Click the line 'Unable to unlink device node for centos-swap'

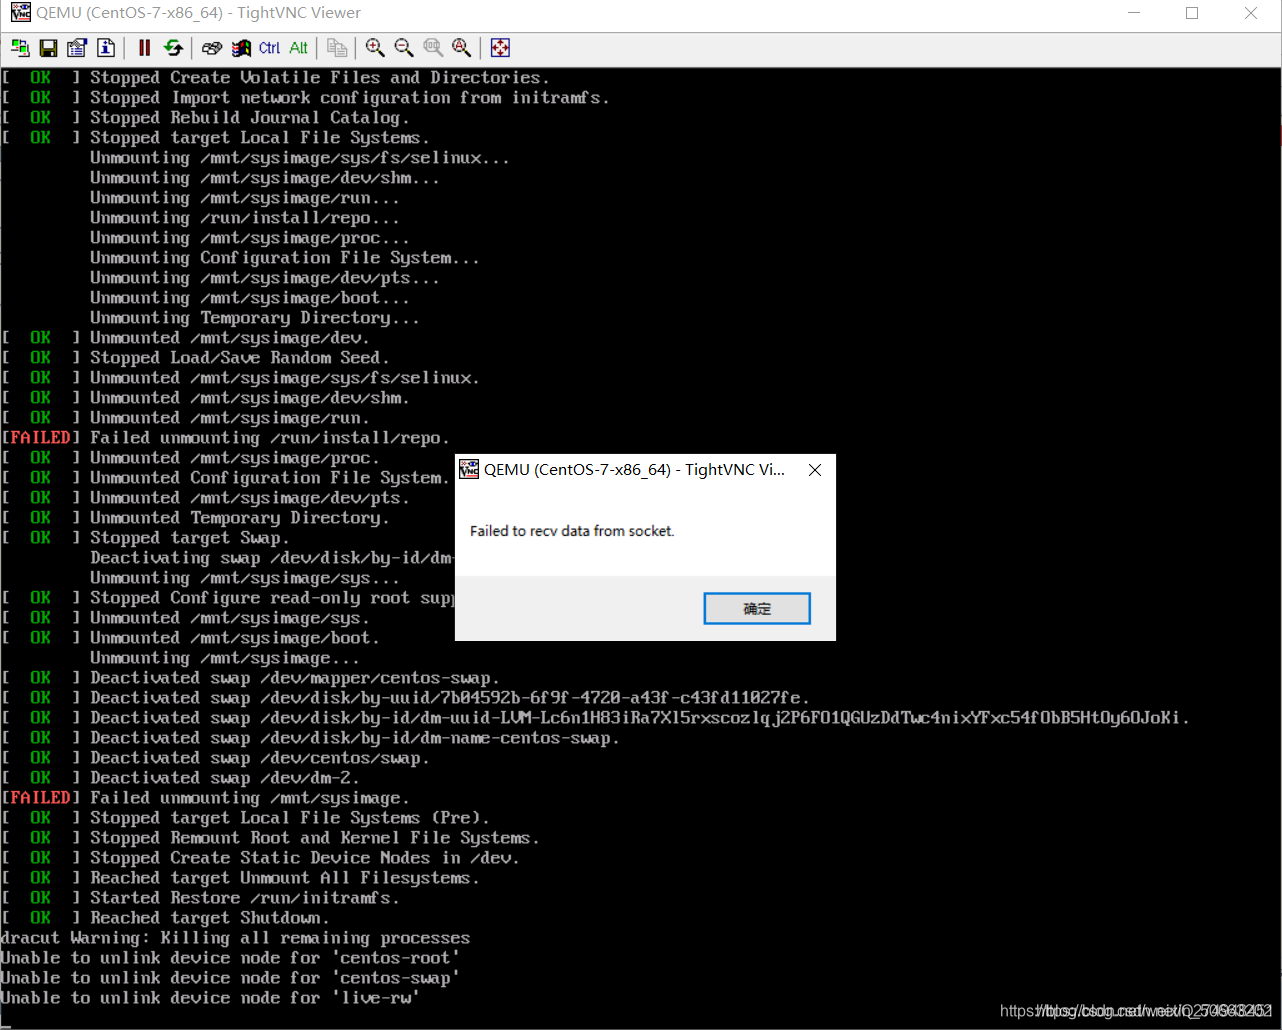pos(230,978)
